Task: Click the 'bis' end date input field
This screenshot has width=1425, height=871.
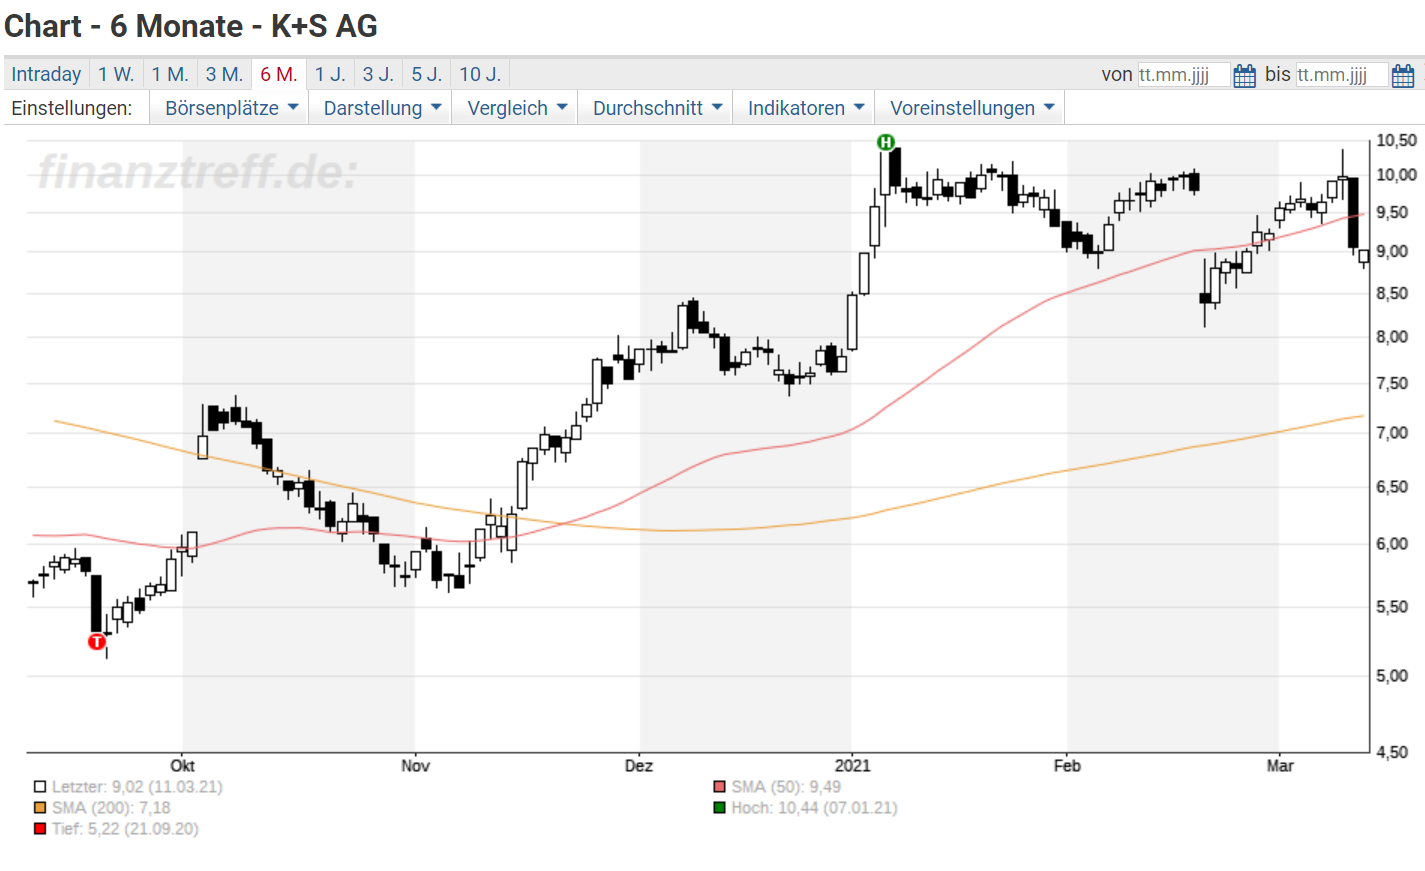Action: 1342,75
